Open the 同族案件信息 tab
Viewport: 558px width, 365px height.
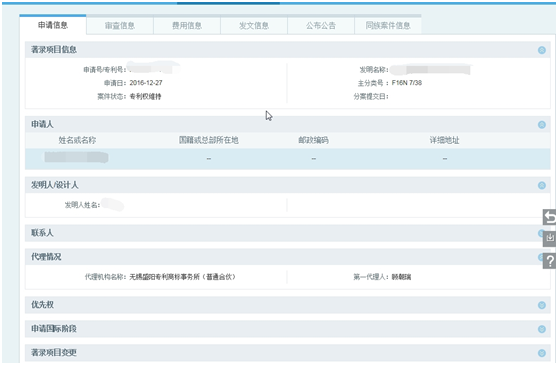pyautogui.click(x=388, y=26)
